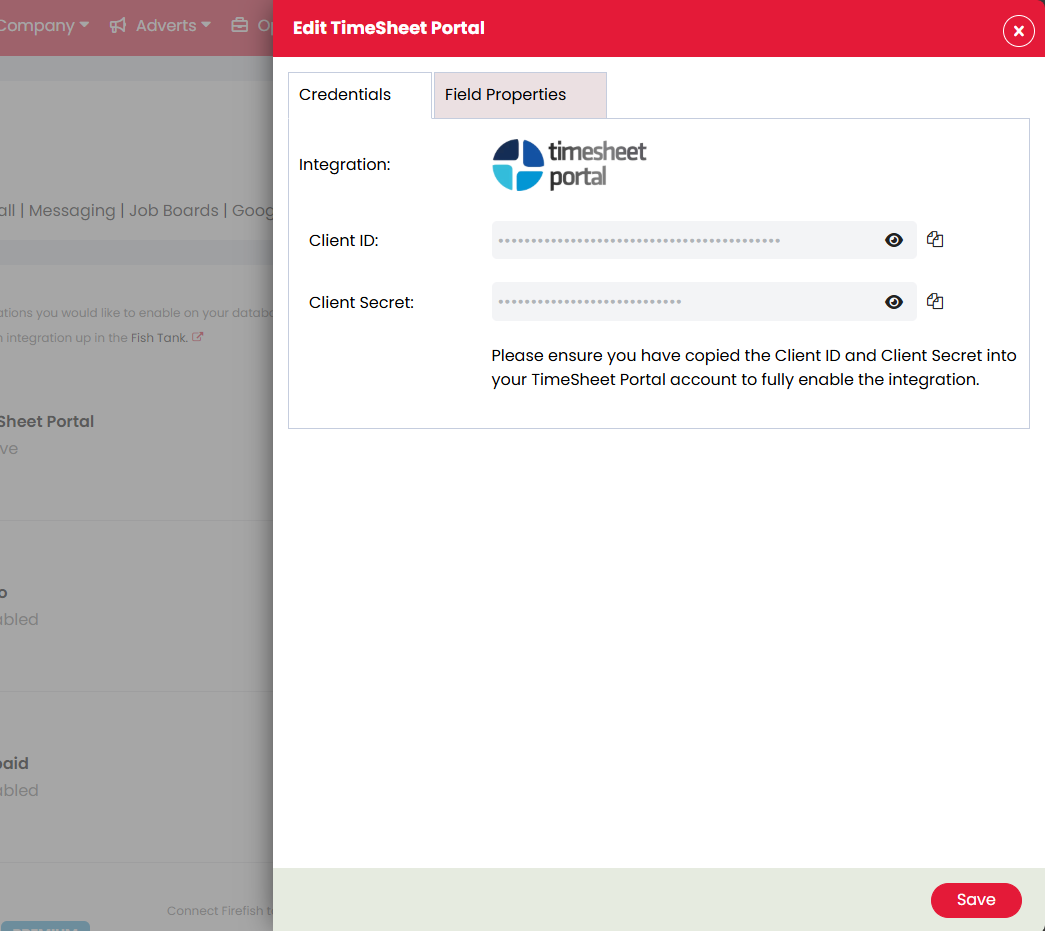Click the close X on the Edit TimeSheet Portal dialog

[x=1018, y=30]
